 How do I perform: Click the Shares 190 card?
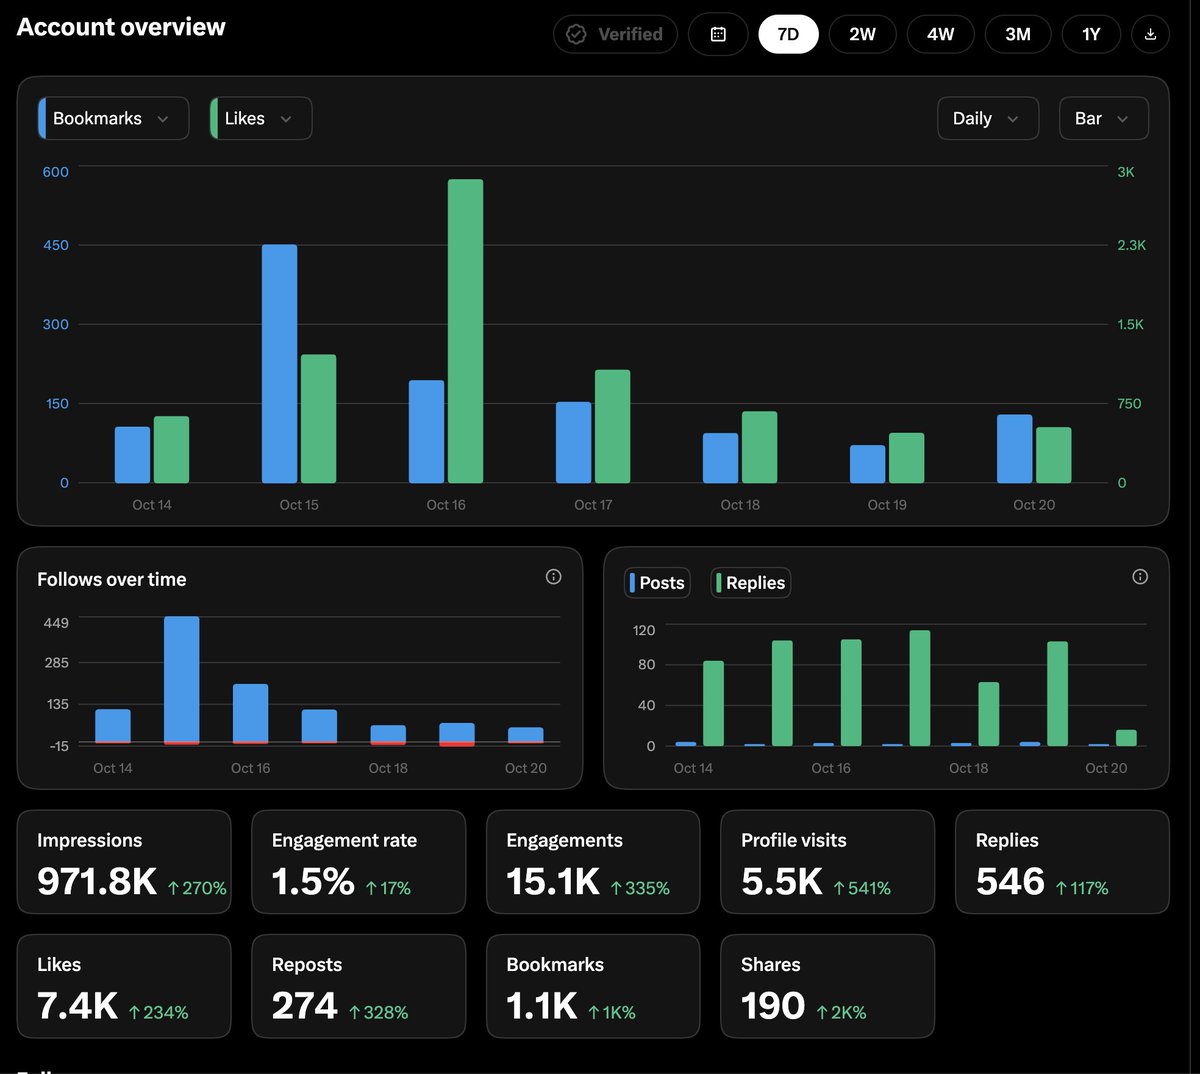point(828,986)
